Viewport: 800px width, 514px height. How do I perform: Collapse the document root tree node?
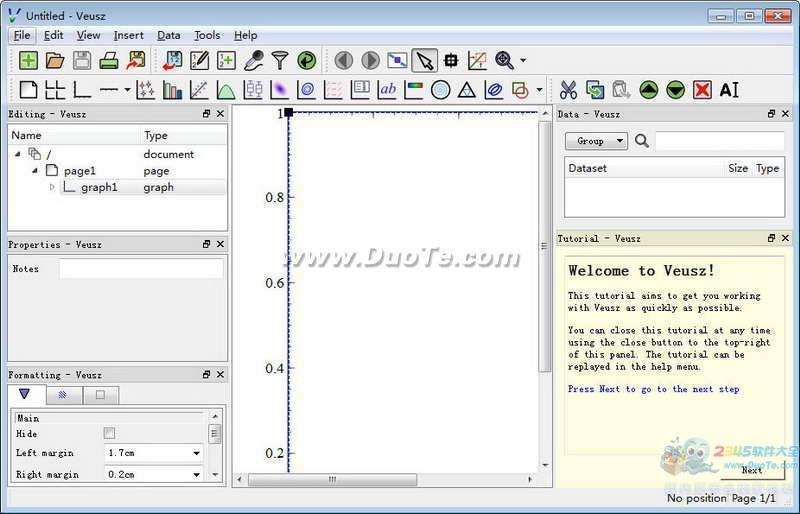click(x=18, y=154)
